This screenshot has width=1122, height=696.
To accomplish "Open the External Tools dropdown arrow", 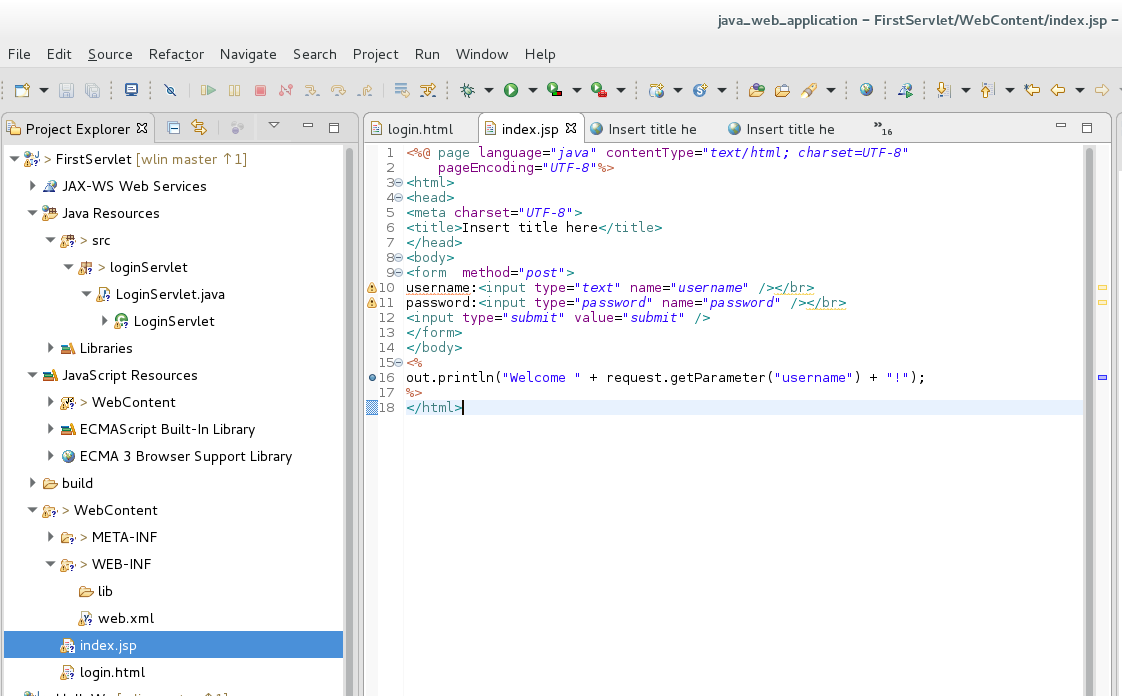I will coord(620,90).
